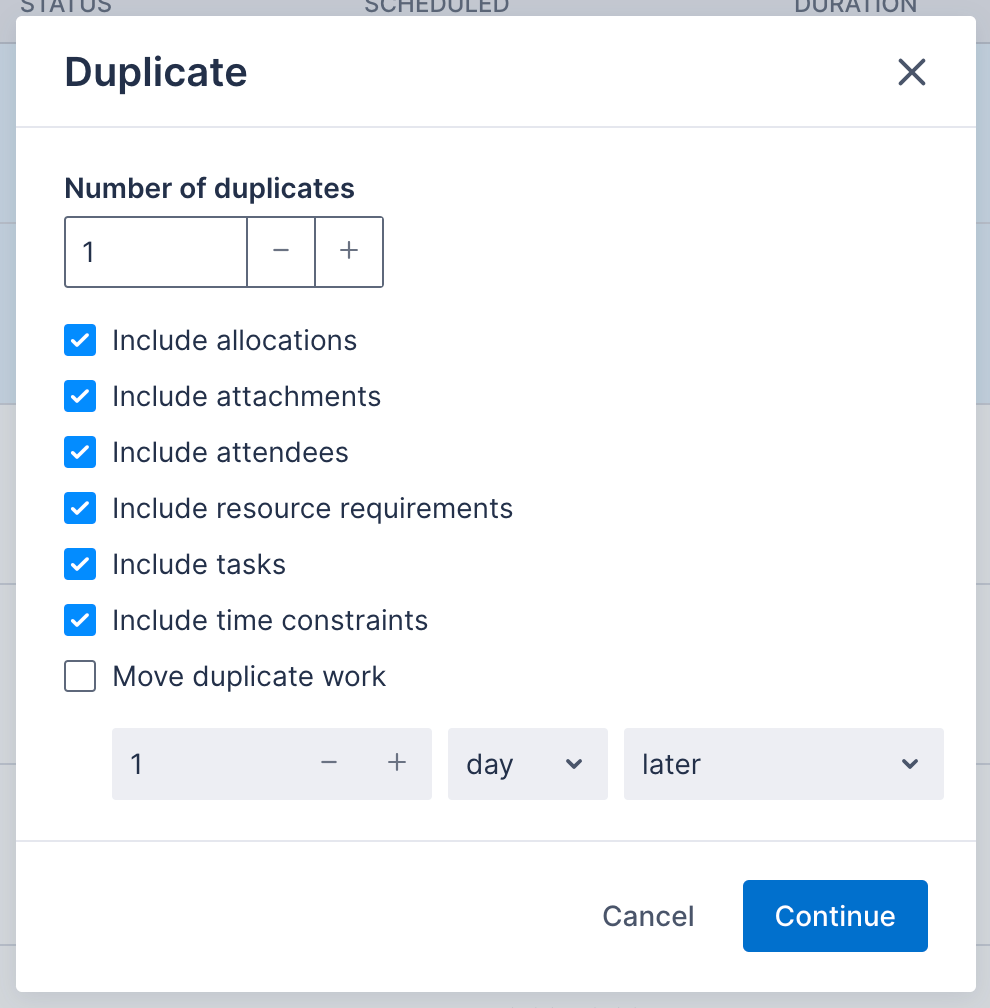Click the chevron on the day selector
990x1008 pixels.
(574, 764)
